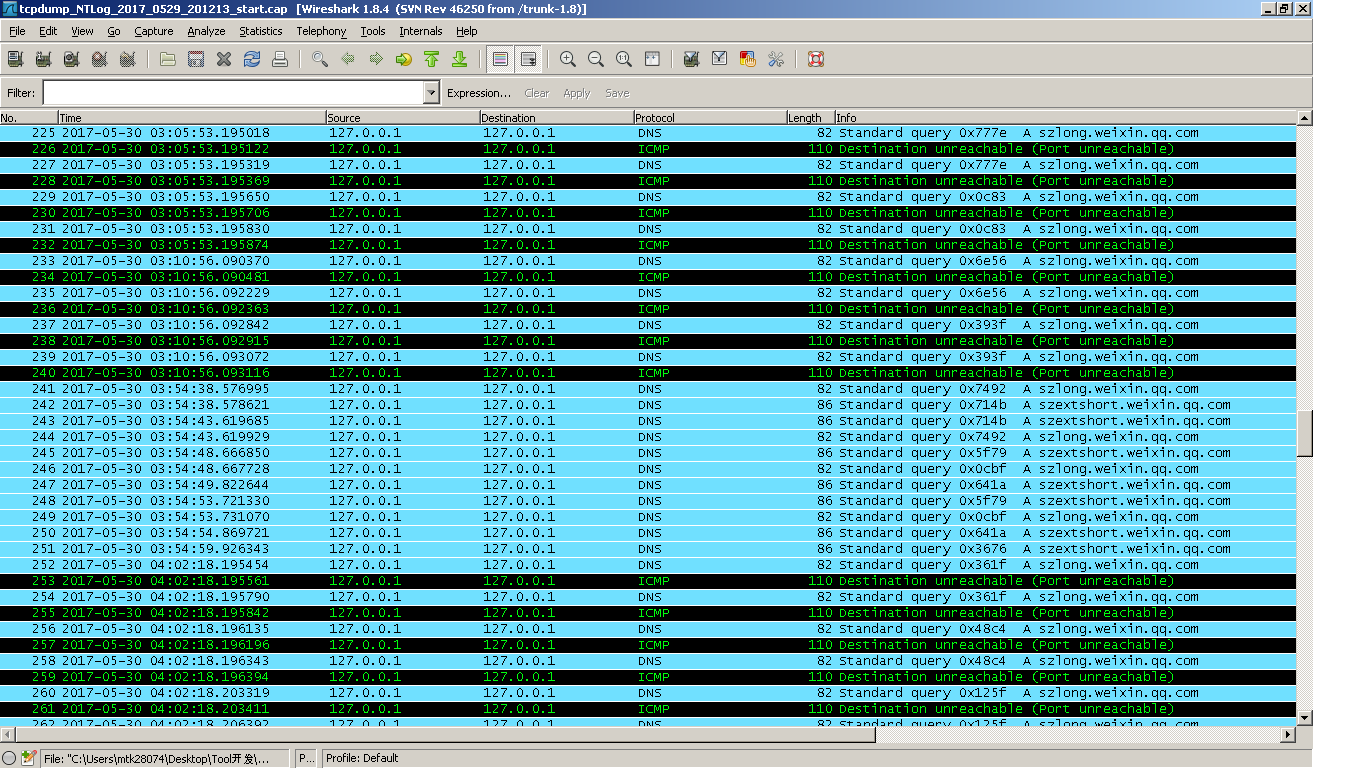Toggle packet list colorization

pos(501,59)
